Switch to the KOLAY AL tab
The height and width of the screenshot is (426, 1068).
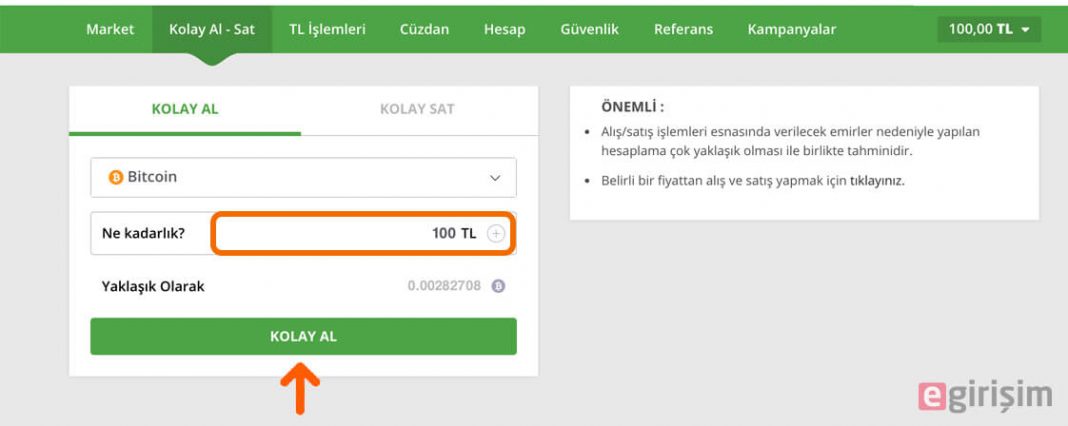click(185, 109)
